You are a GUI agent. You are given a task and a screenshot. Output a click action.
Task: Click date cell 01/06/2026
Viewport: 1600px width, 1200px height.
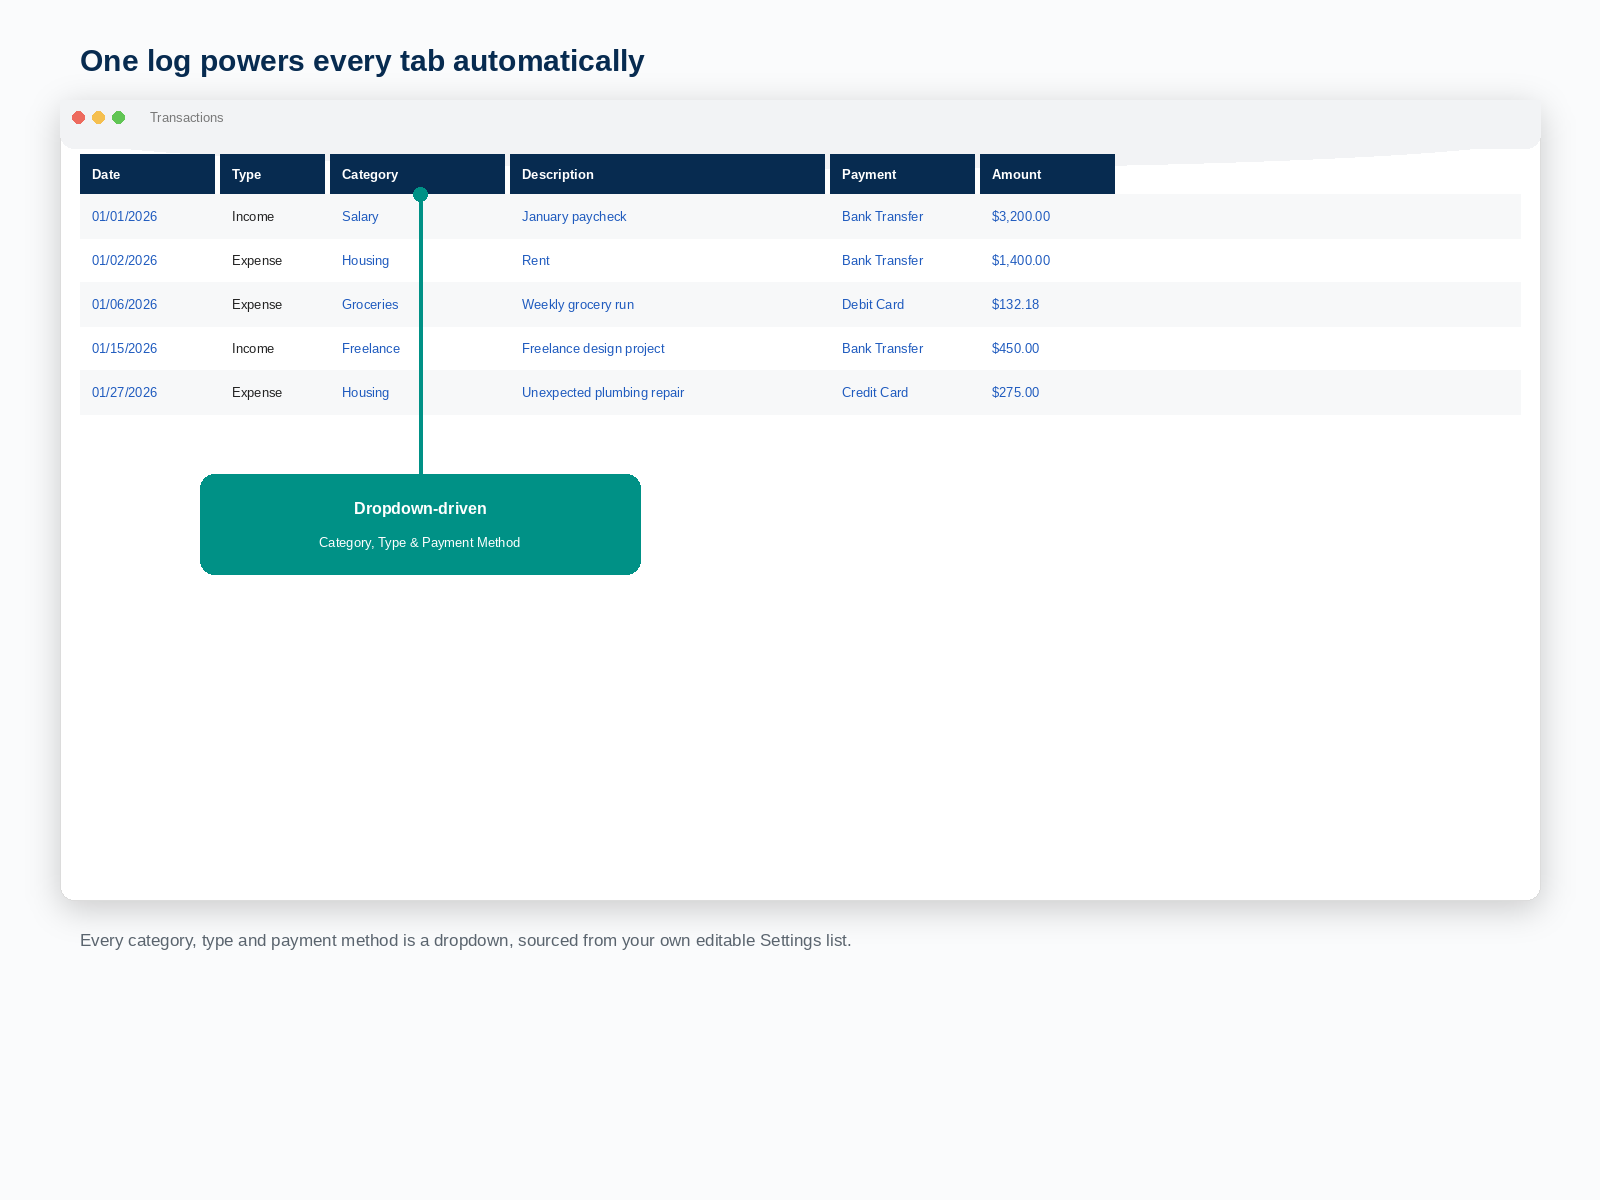[x=124, y=305]
